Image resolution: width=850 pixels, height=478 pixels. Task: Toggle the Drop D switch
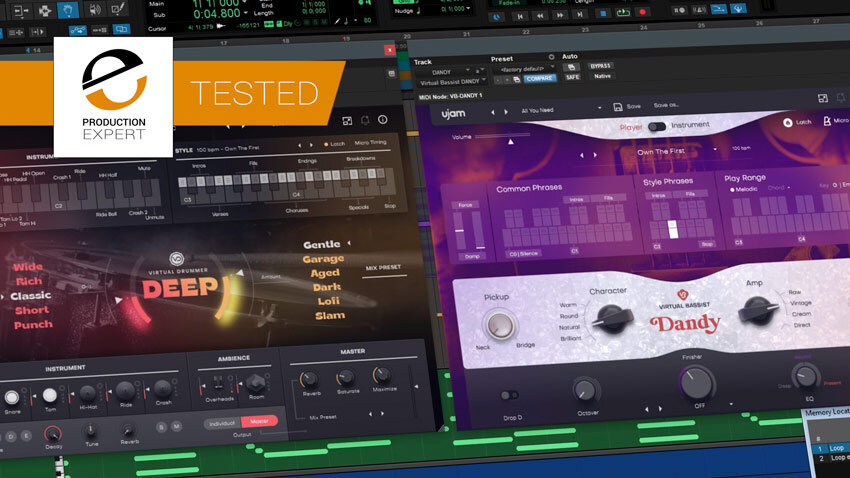pos(509,396)
